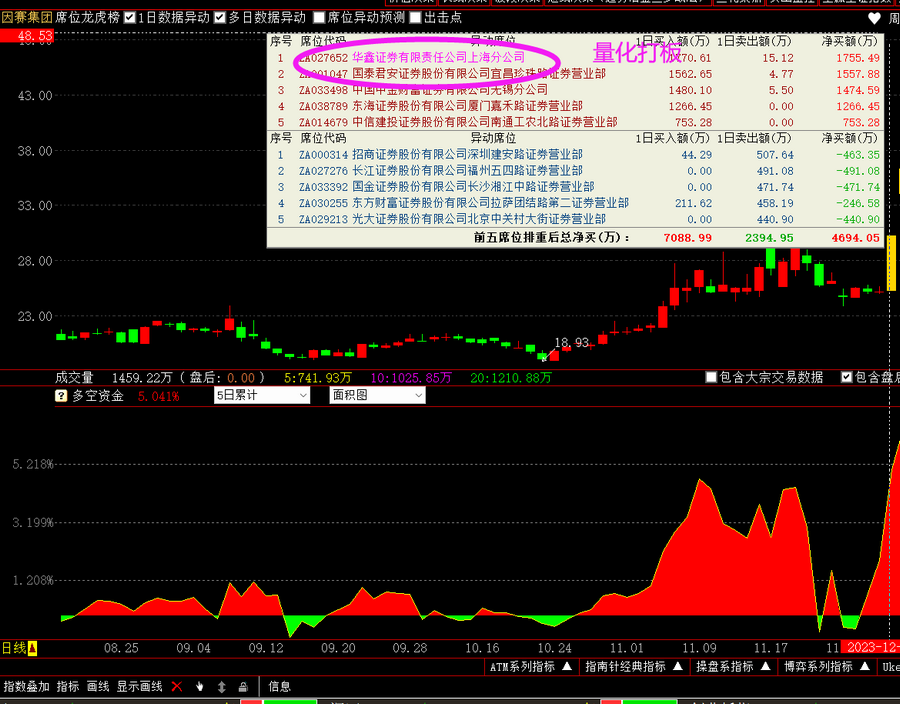Screen dimensions: 900x704
Task: Select the 中国中金财富证券 无锡分公司 row
Action: pyautogui.click(x=575, y=90)
